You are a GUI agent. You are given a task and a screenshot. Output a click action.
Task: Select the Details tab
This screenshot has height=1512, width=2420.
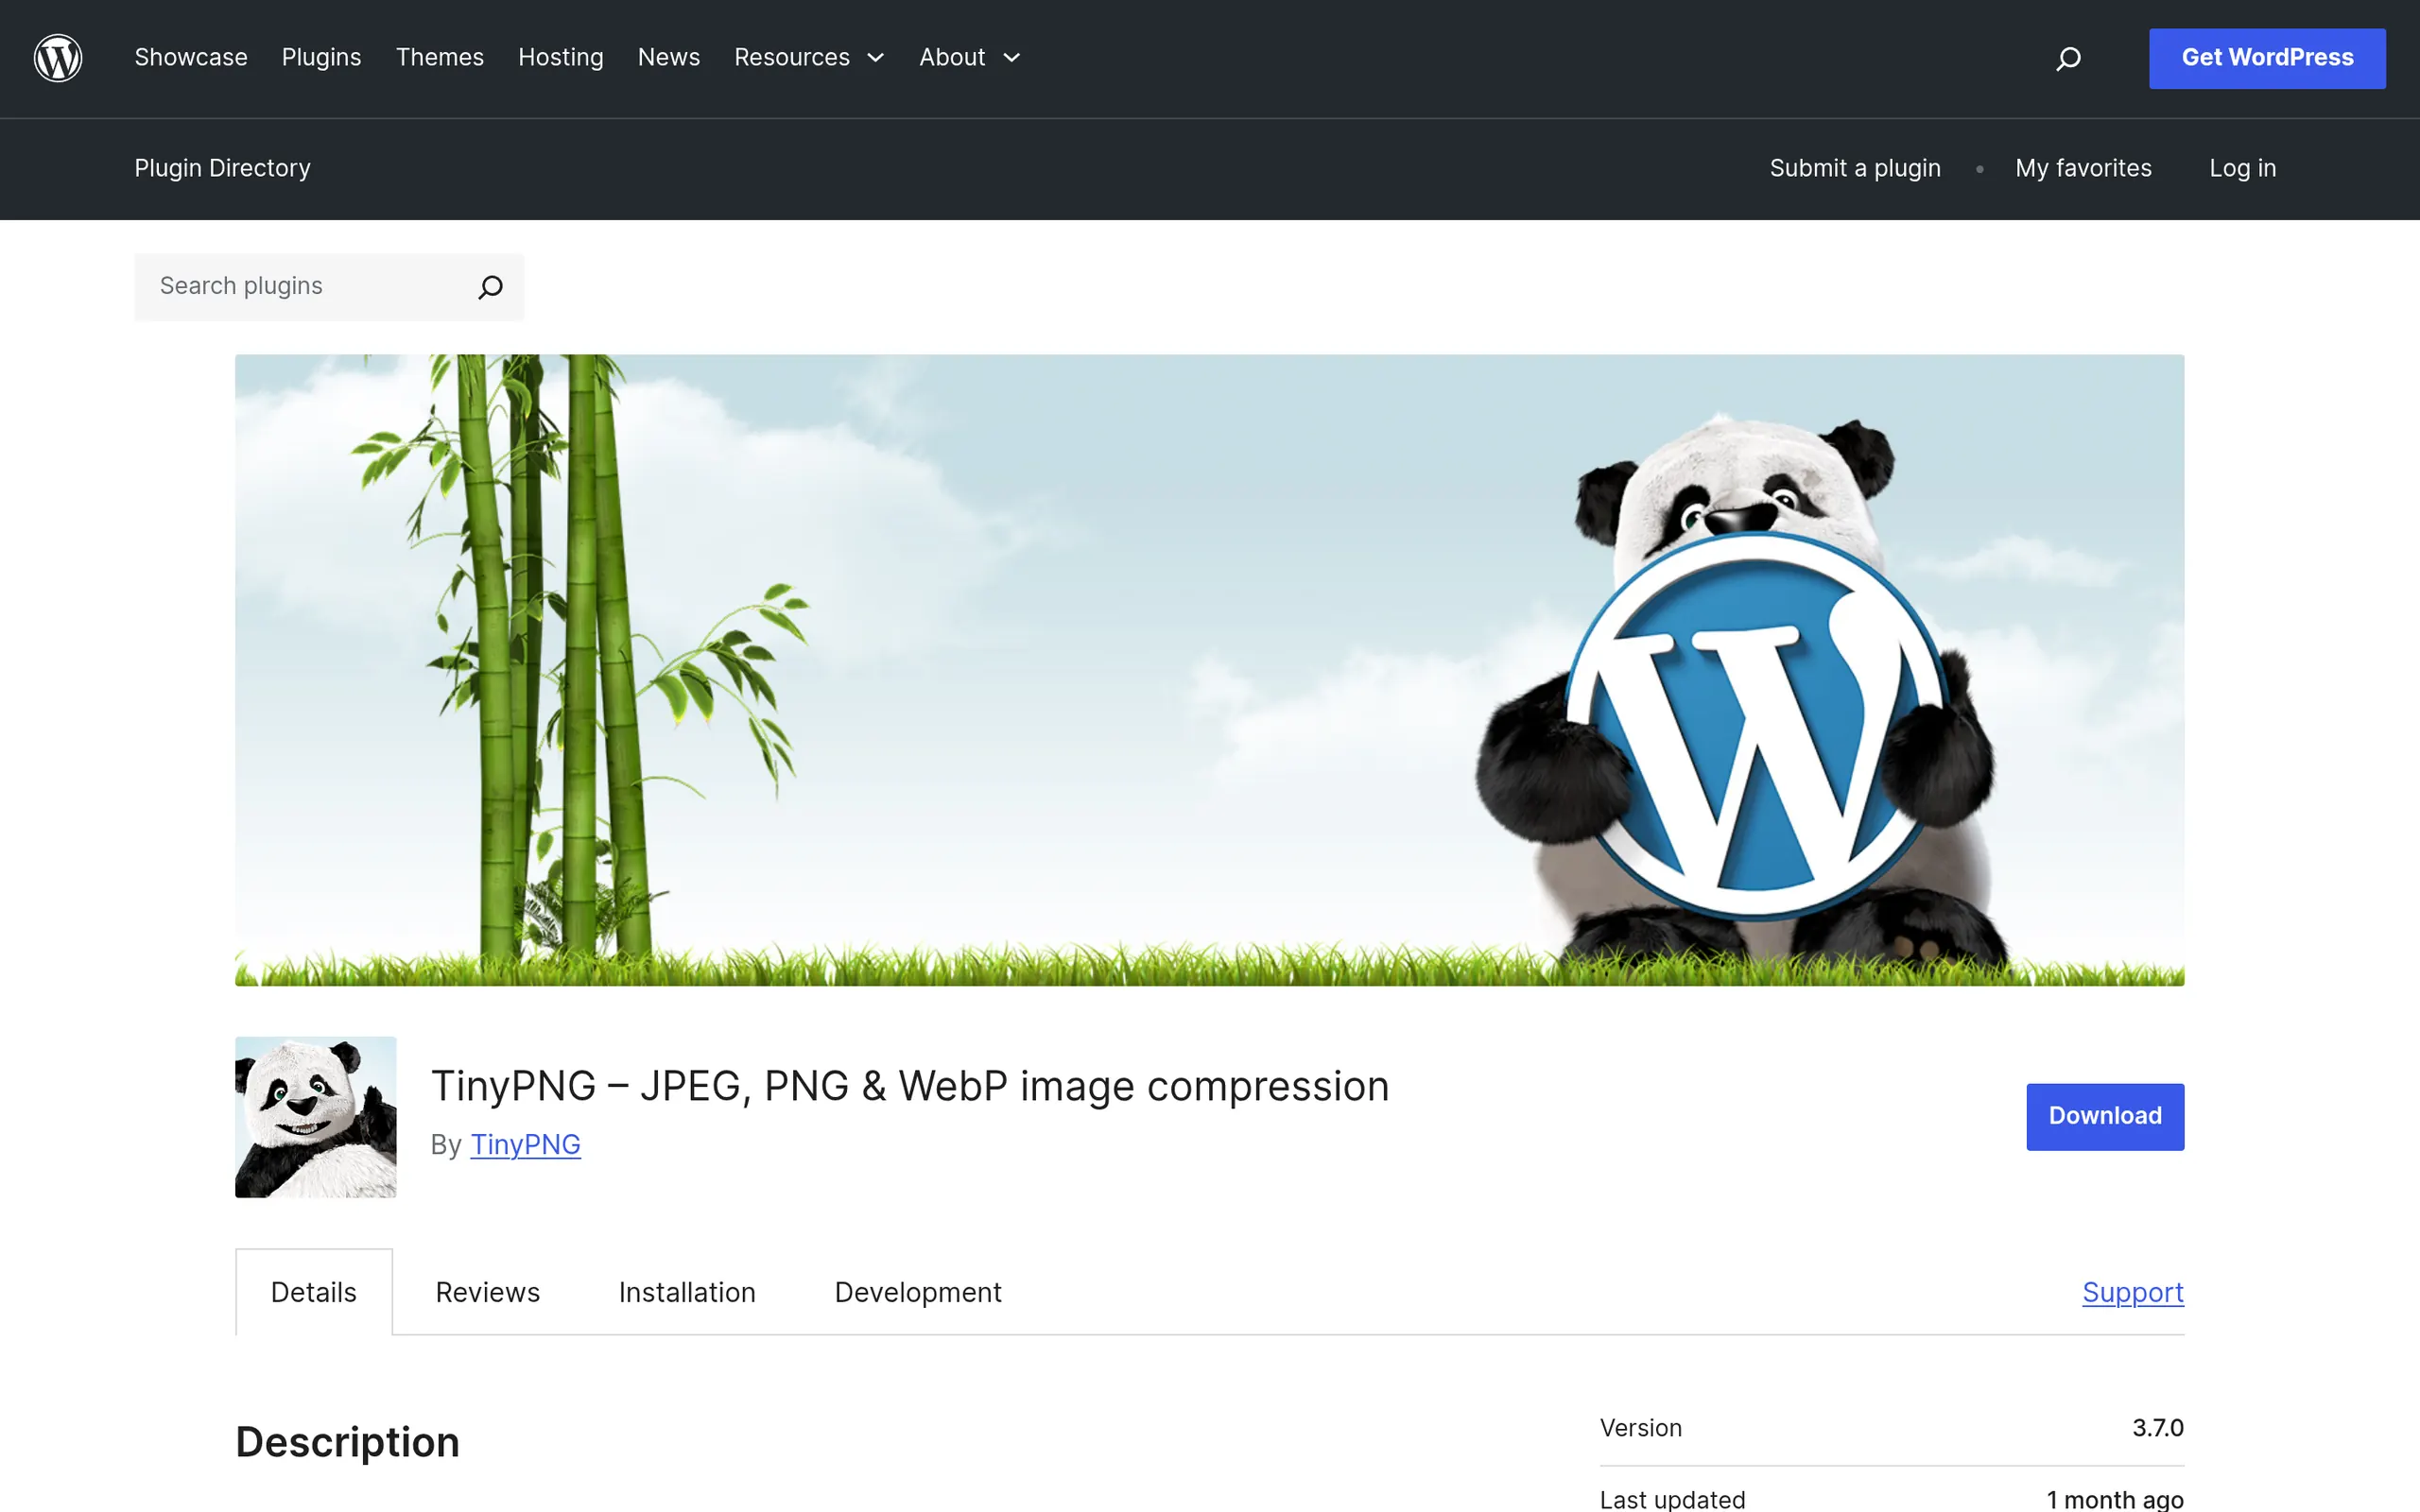click(x=313, y=1292)
